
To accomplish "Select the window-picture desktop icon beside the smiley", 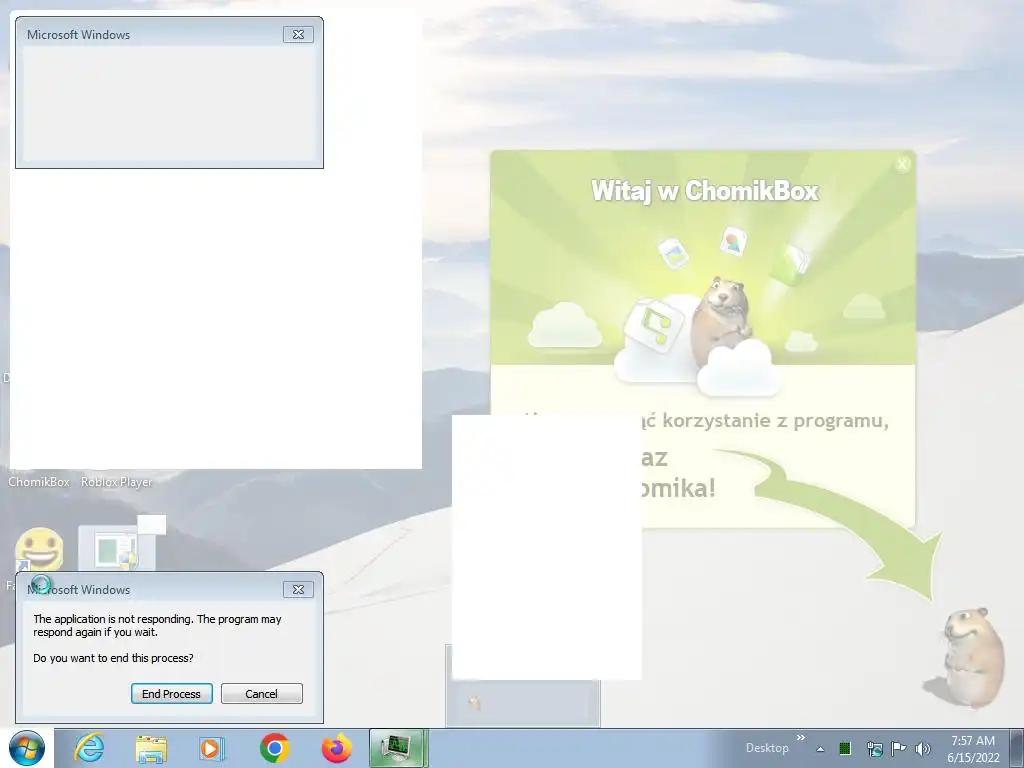I will tap(116, 549).
